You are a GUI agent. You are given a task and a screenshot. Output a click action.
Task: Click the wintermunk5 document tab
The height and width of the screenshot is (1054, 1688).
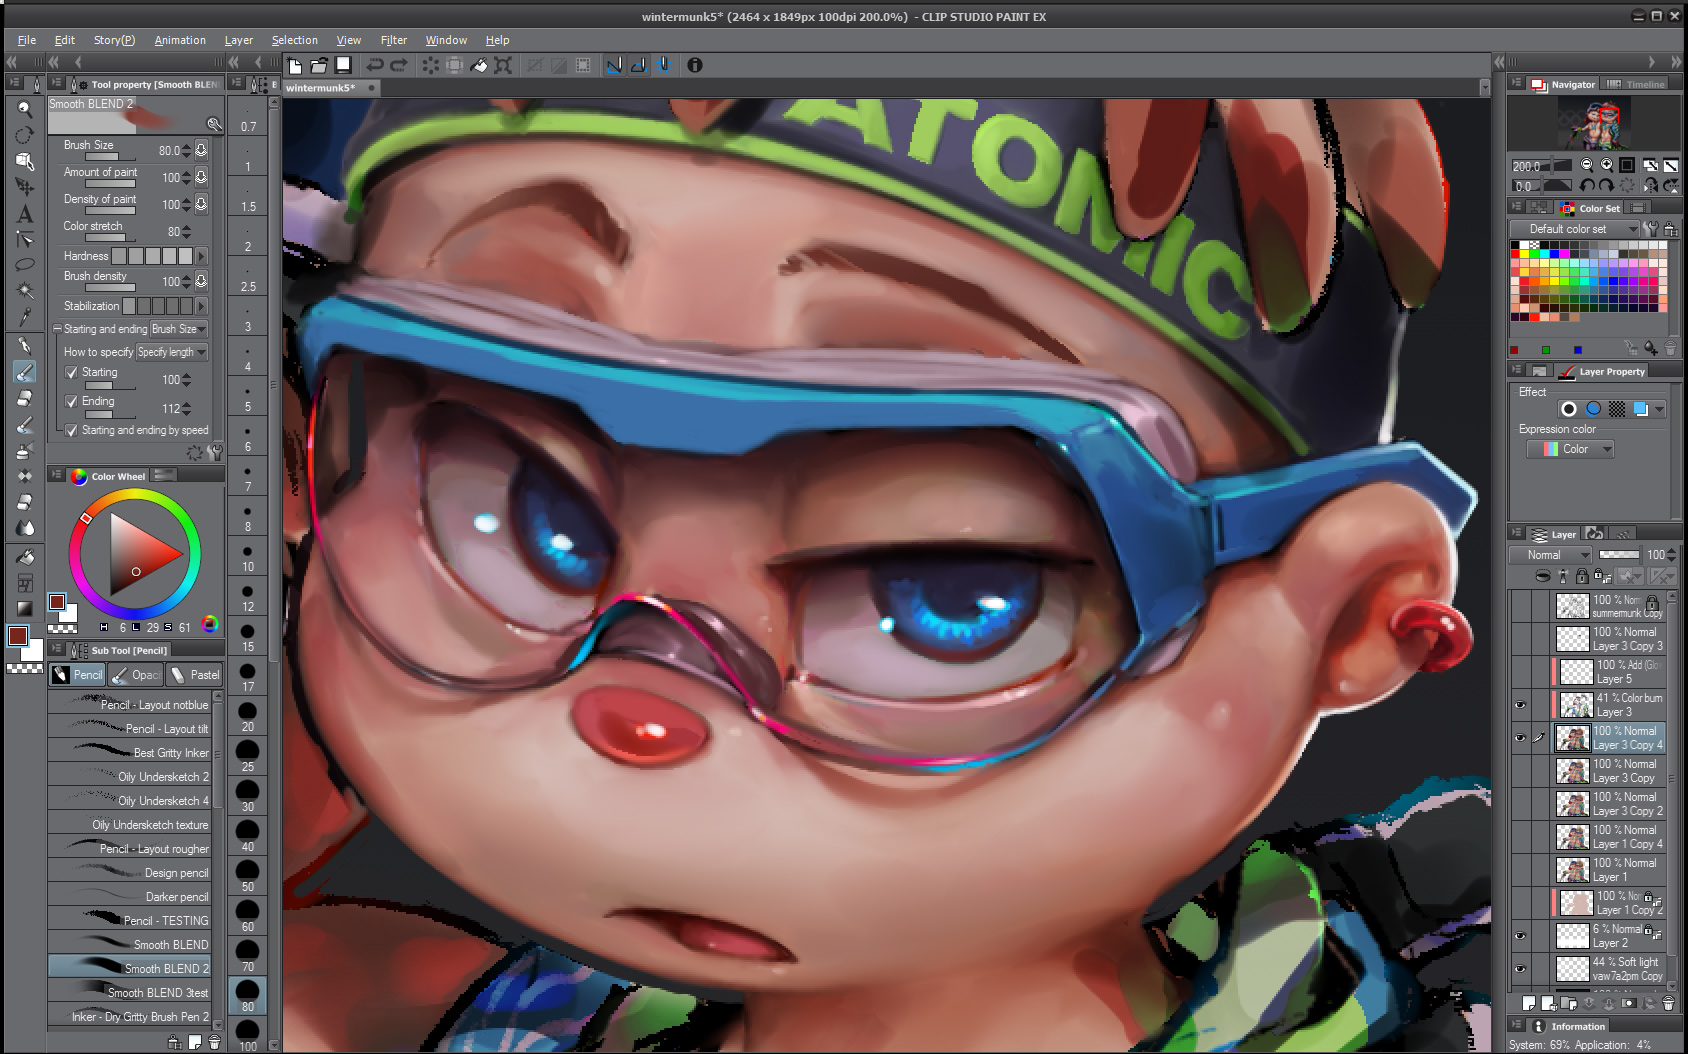331,88
